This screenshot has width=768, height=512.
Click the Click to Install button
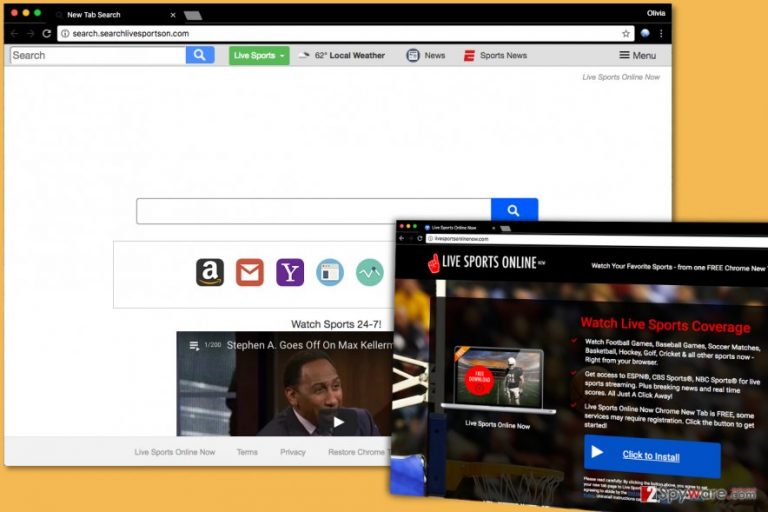tap(652, 455)
